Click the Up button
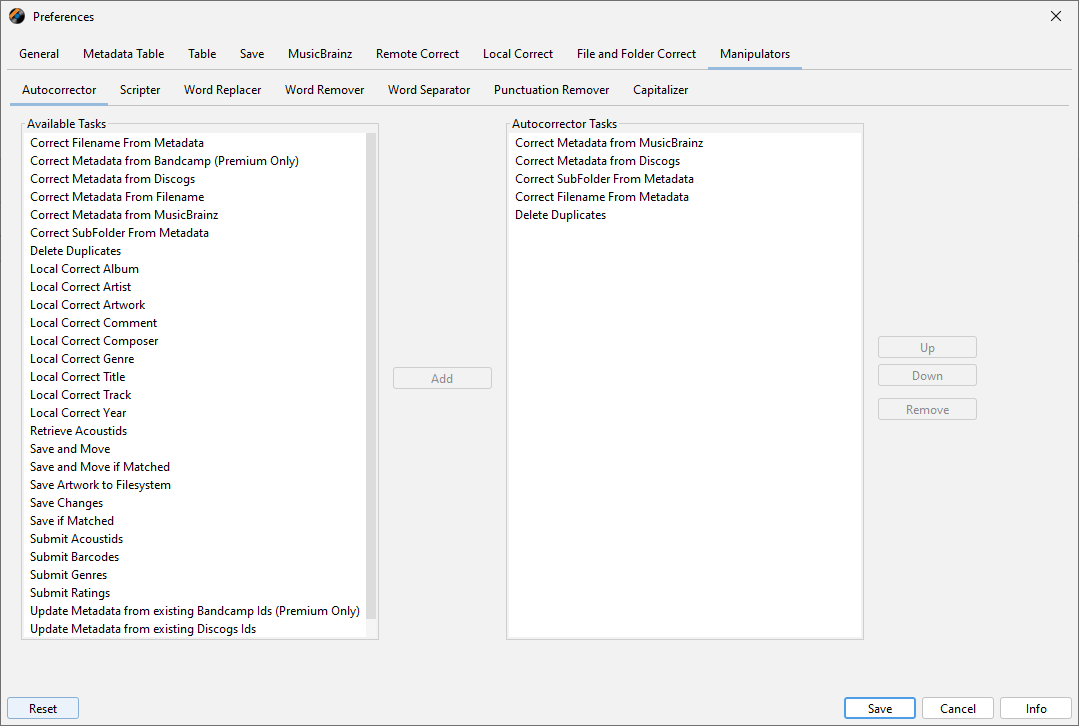Viewport: 1079px width, 726px height. (x=927, y=348)
